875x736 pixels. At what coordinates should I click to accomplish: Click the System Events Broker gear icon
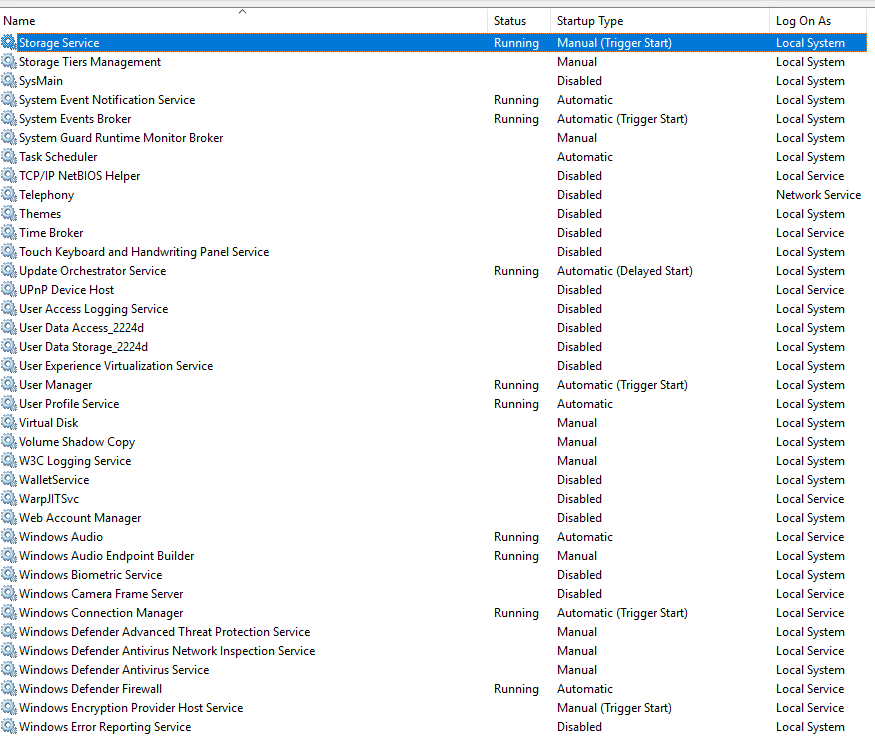pos(9,118)
